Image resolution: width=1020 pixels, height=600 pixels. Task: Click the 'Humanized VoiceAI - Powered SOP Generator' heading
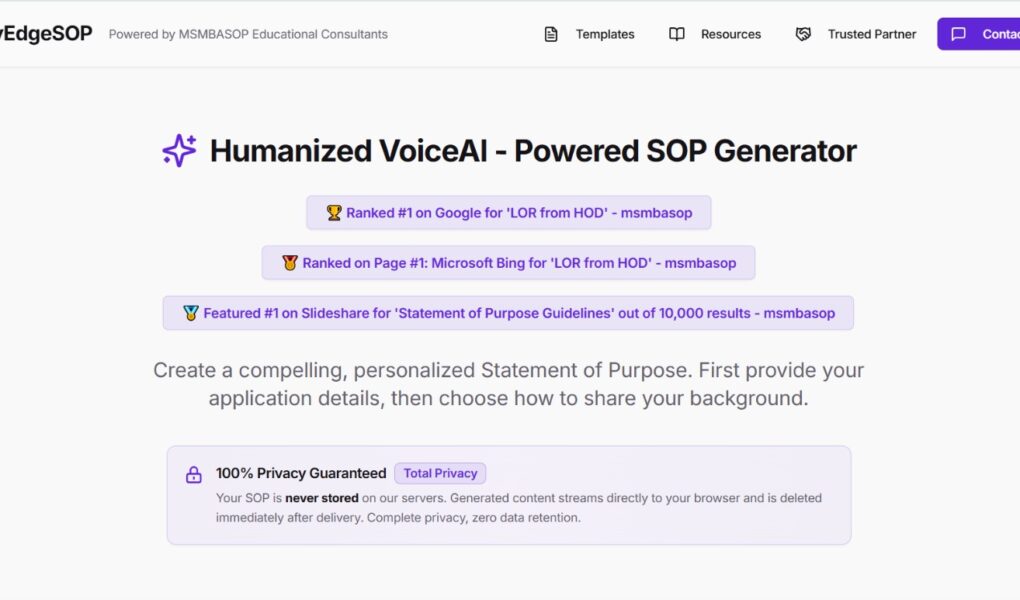click(x=533, y=151)
